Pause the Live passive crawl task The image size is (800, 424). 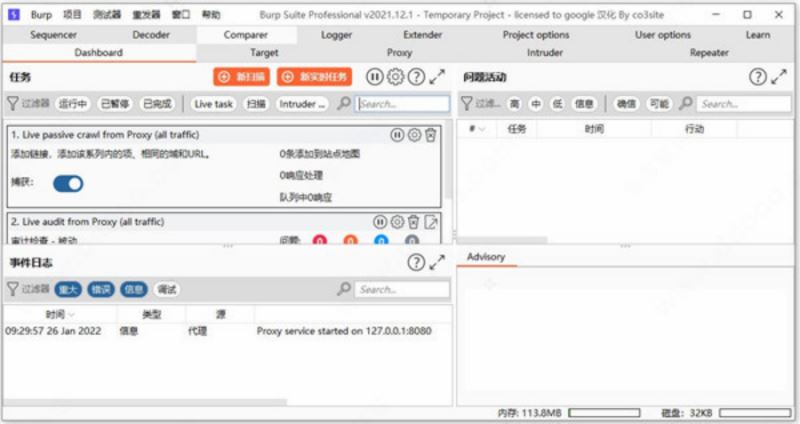tap(397, 135)
